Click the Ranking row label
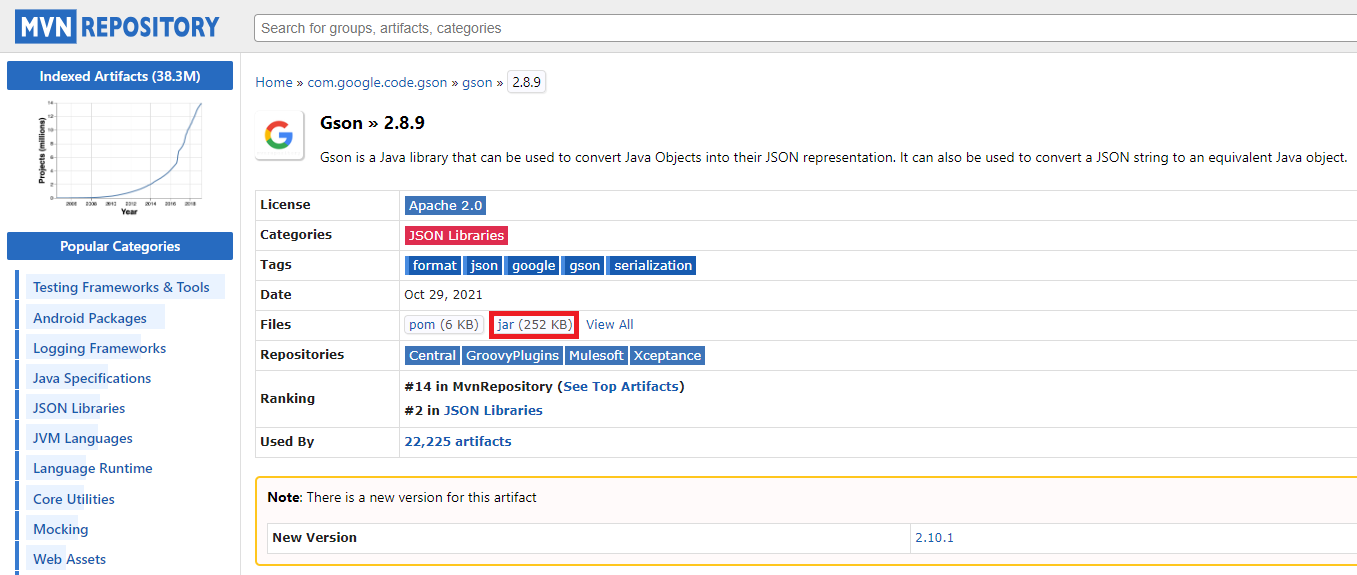Viewport: 1357px width, 575px height. coord(288,398)
